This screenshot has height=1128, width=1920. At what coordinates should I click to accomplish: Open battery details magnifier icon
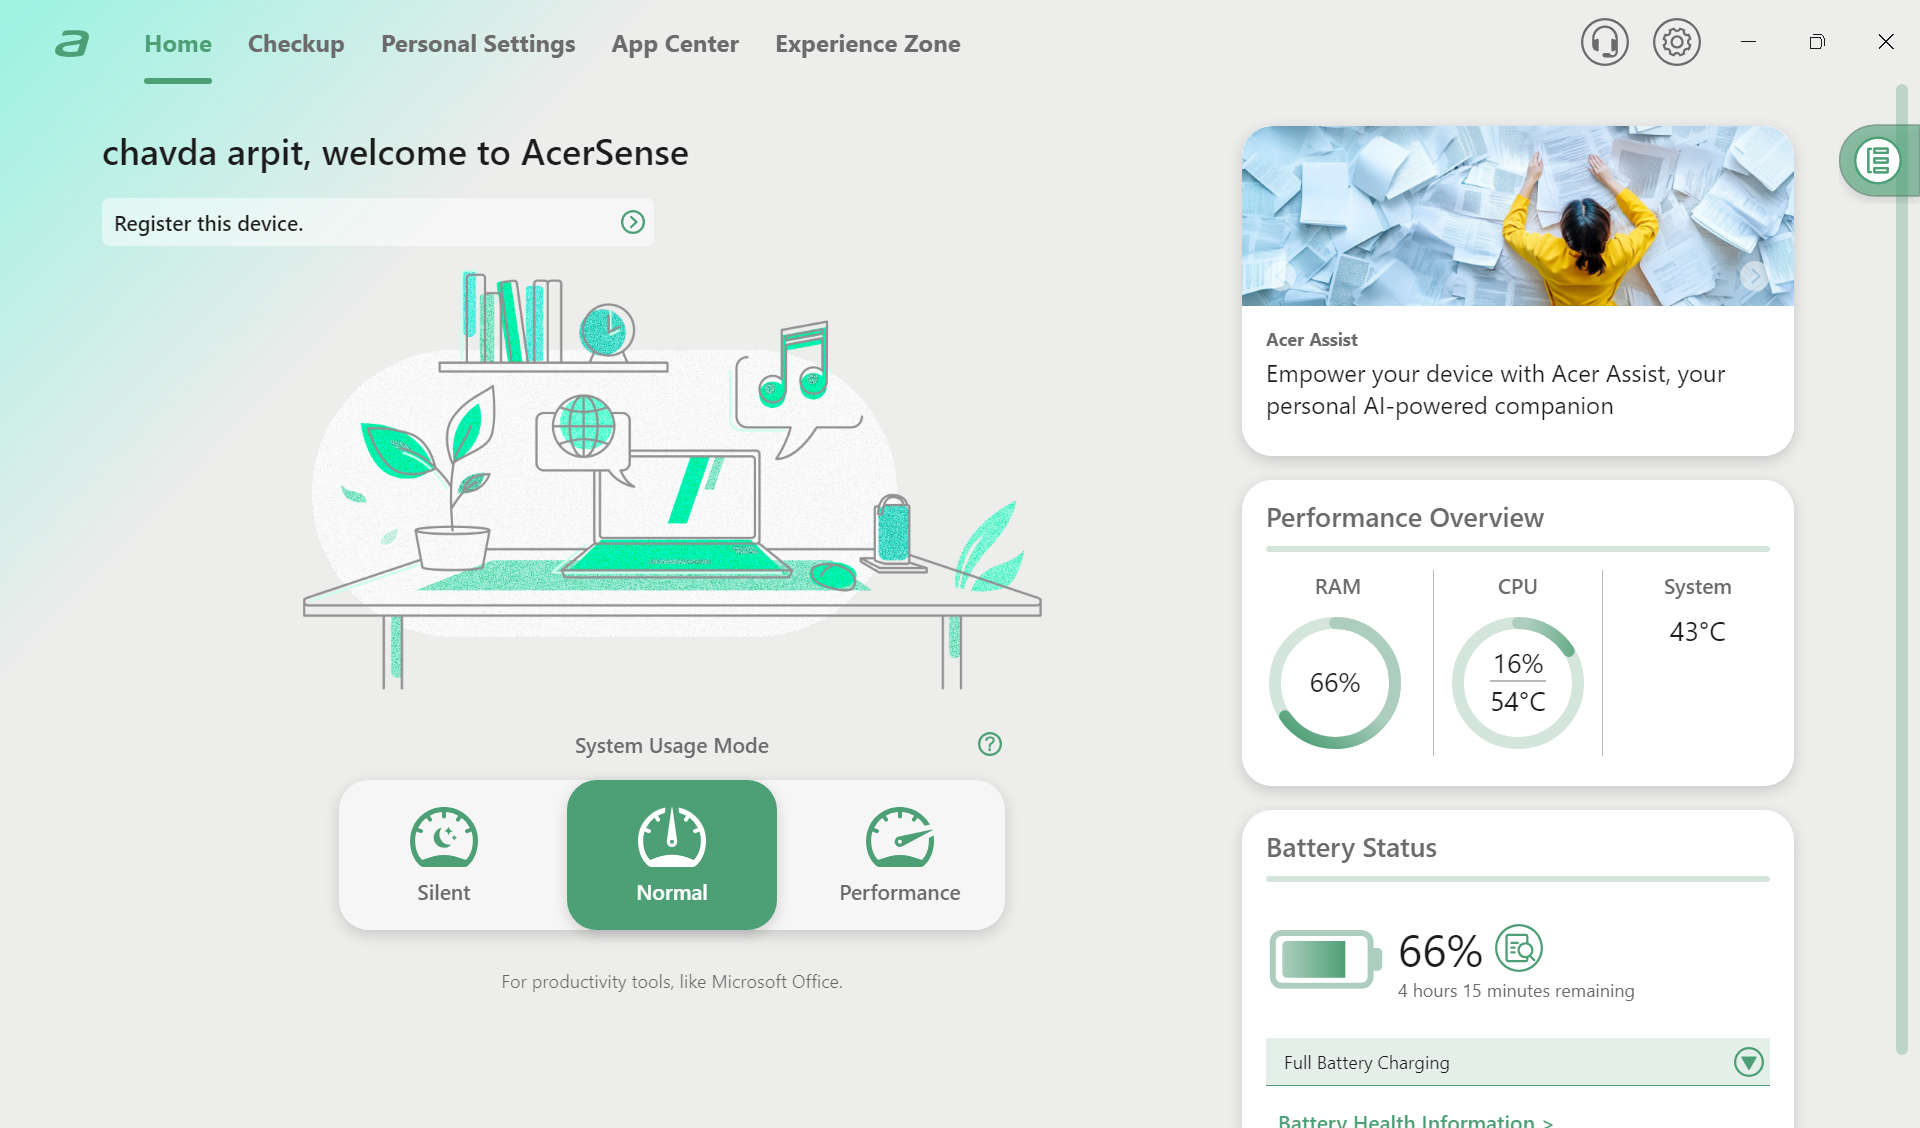coord(1518,948)
